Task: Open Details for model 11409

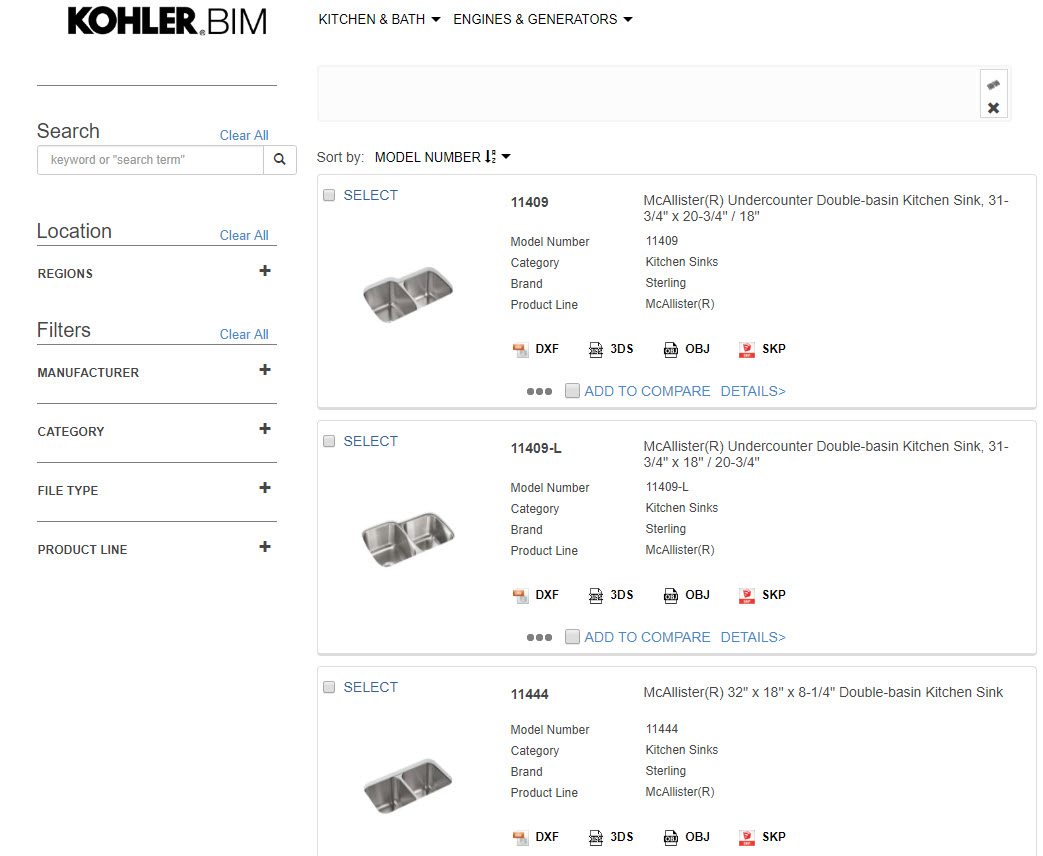Action: click(x=753, y=391)
